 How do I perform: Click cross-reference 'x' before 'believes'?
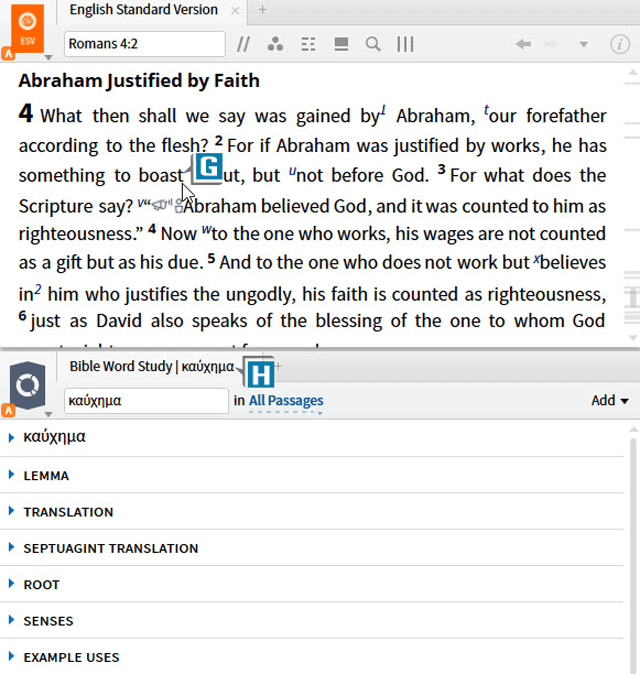coord(537,258)
